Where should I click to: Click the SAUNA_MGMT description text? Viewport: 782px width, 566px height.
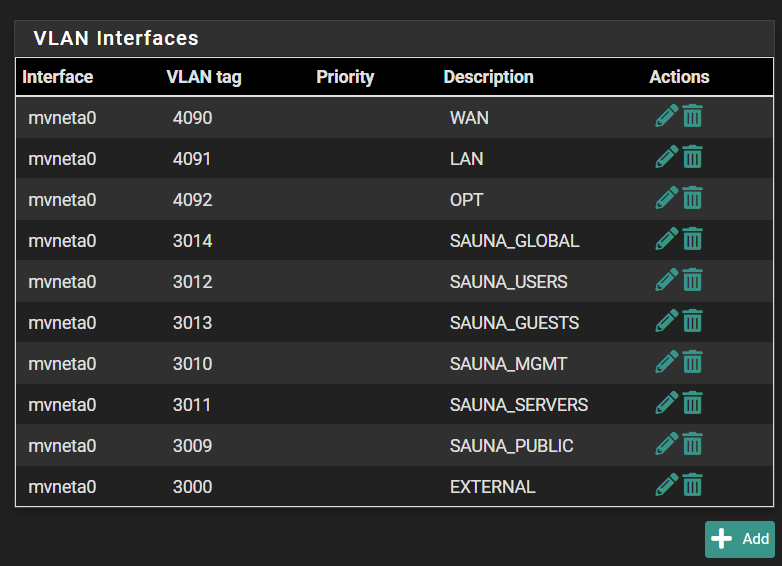pos(508,364)
